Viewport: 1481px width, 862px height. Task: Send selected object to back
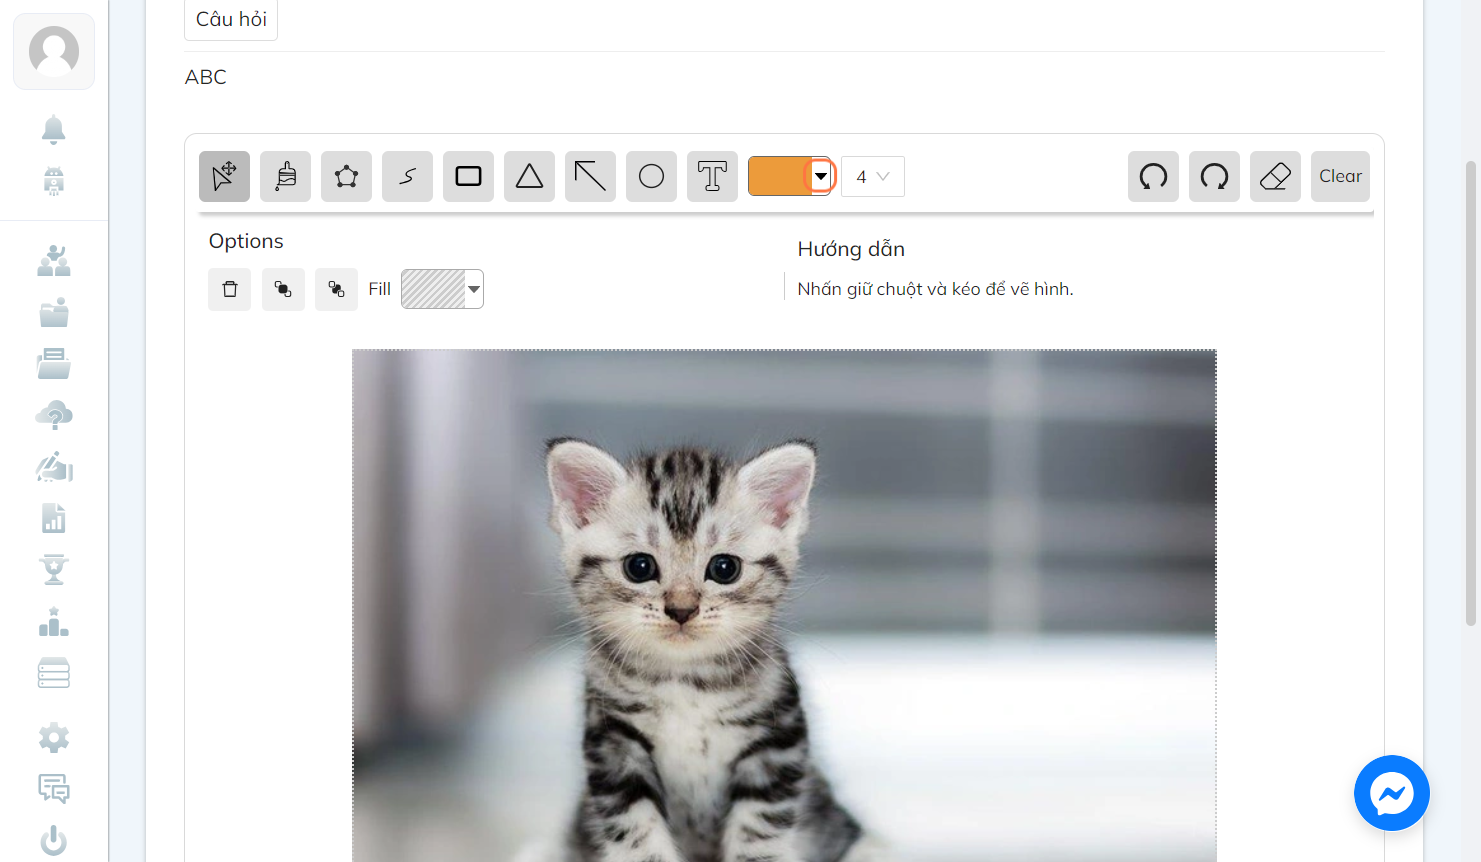point(336,289)
